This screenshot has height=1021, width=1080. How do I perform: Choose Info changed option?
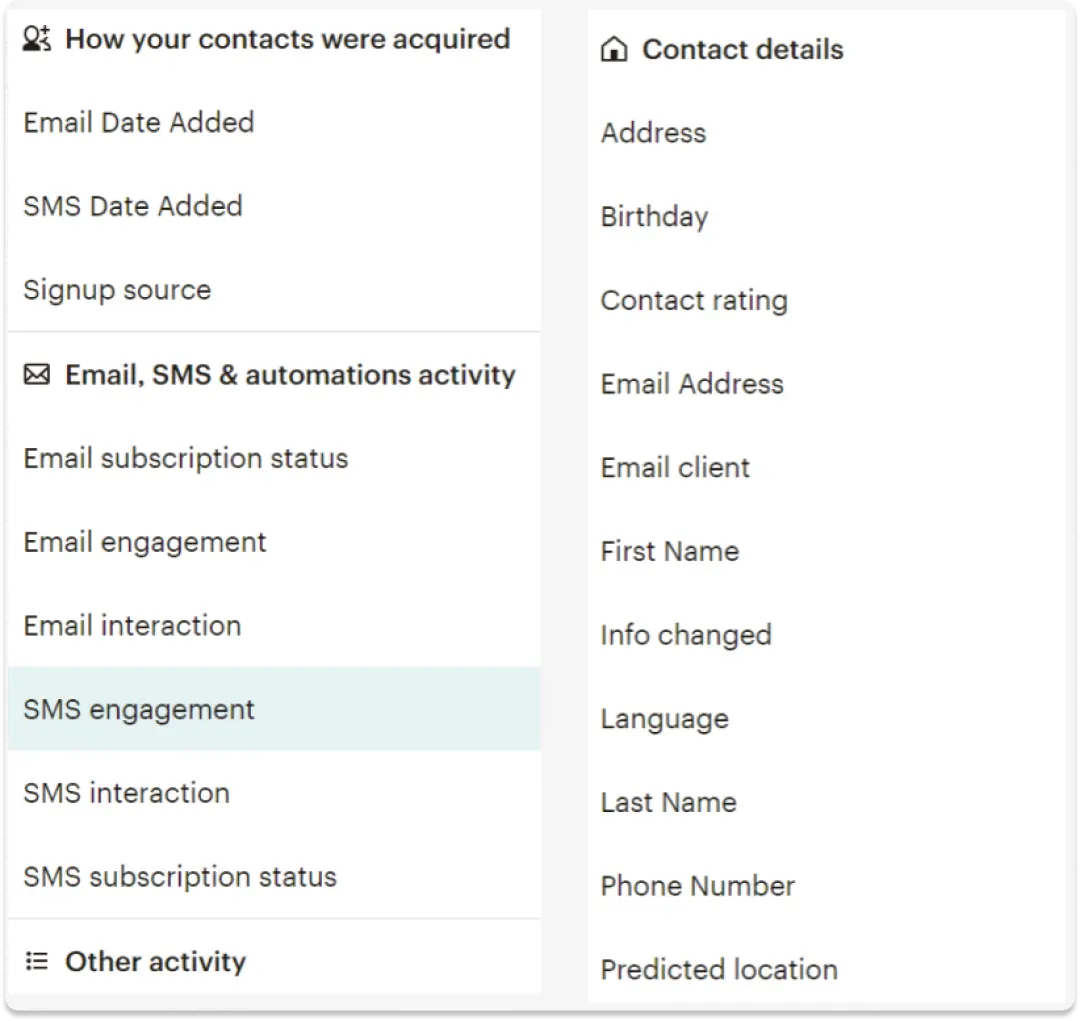[x=686, y=636]
